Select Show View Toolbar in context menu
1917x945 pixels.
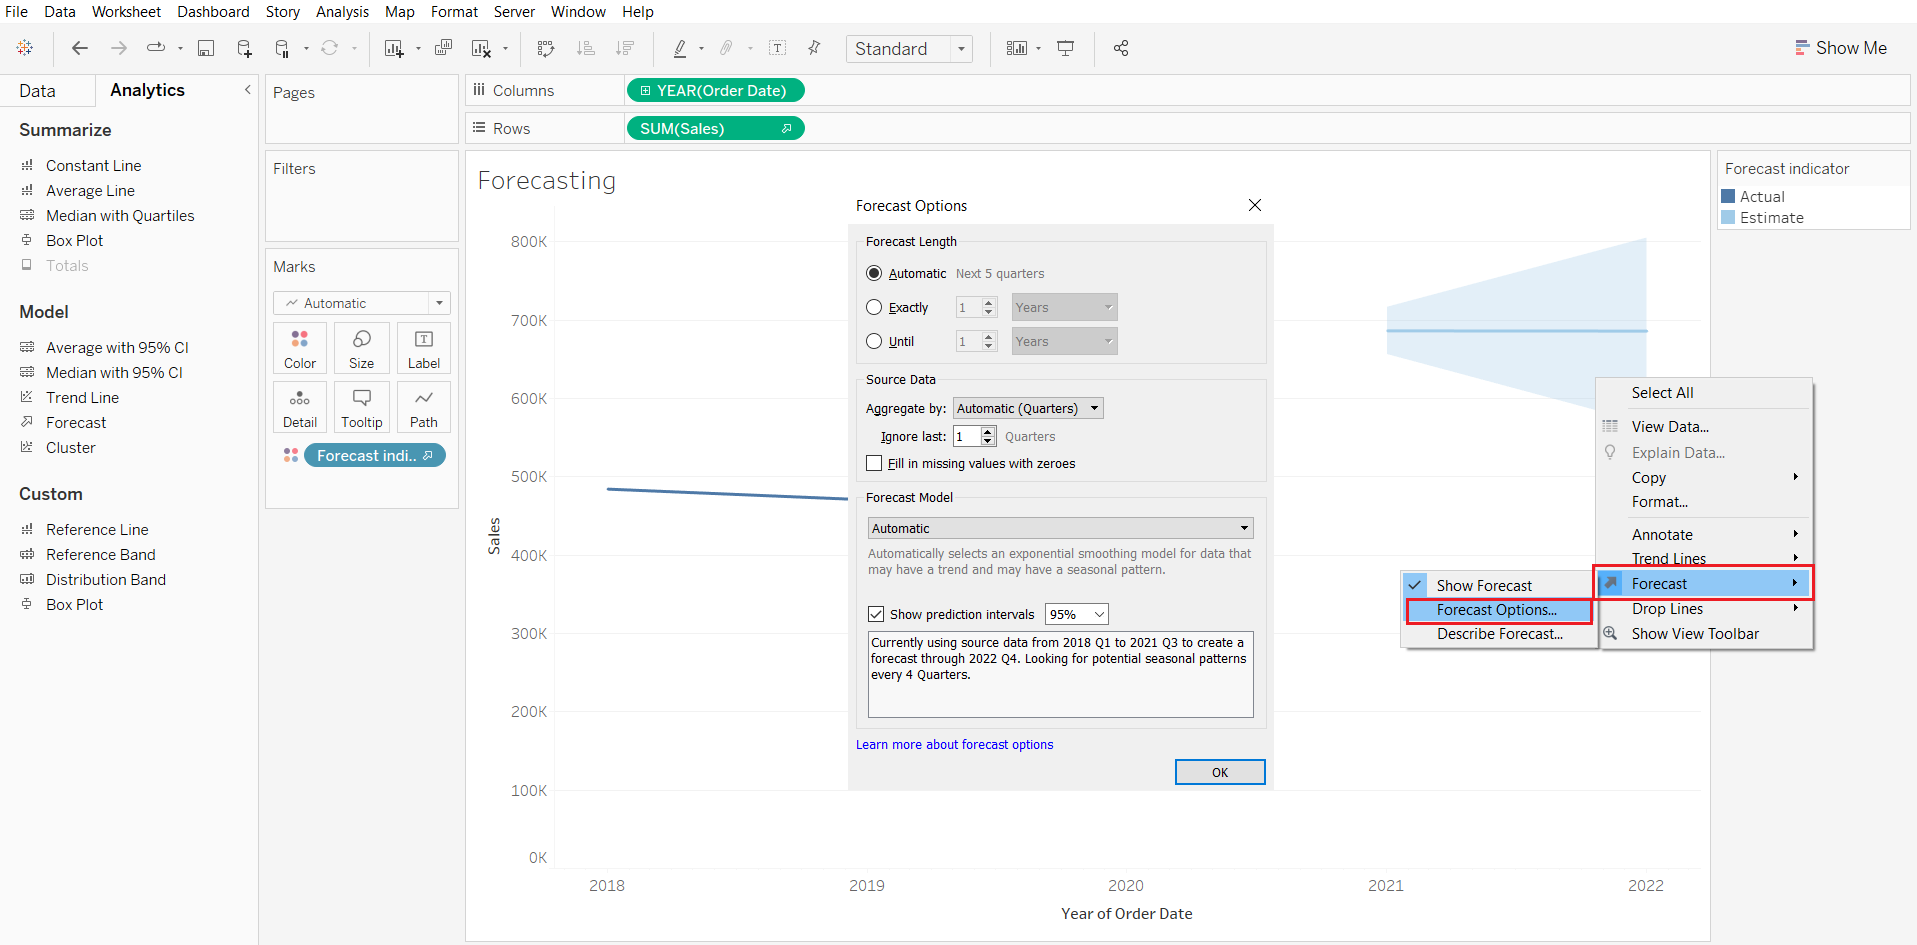(1695, 634)
